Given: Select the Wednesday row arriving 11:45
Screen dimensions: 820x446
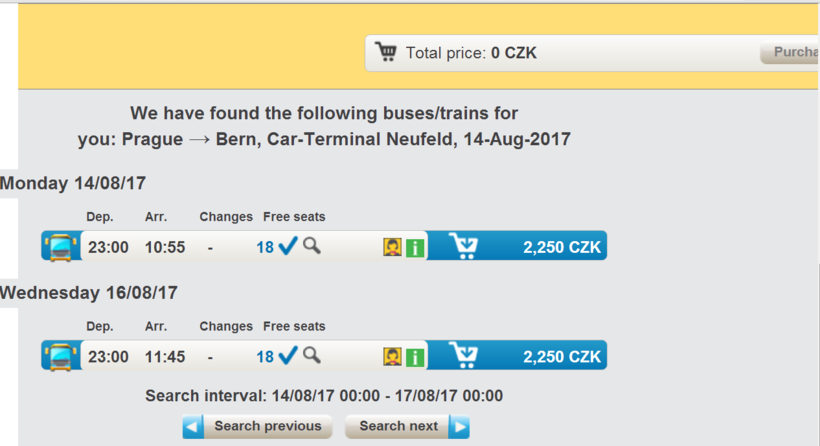Looking at the screenshot, I should point(324,356).
